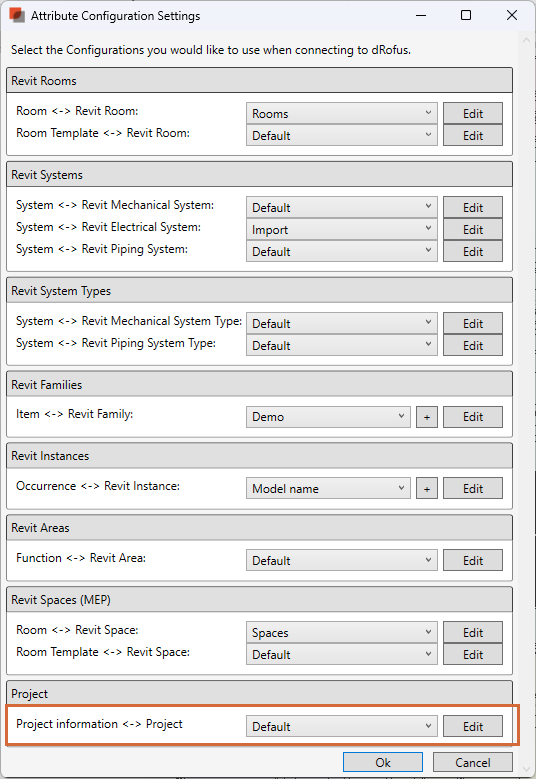Maximize the Attribute Configuration Settings window

466,15
